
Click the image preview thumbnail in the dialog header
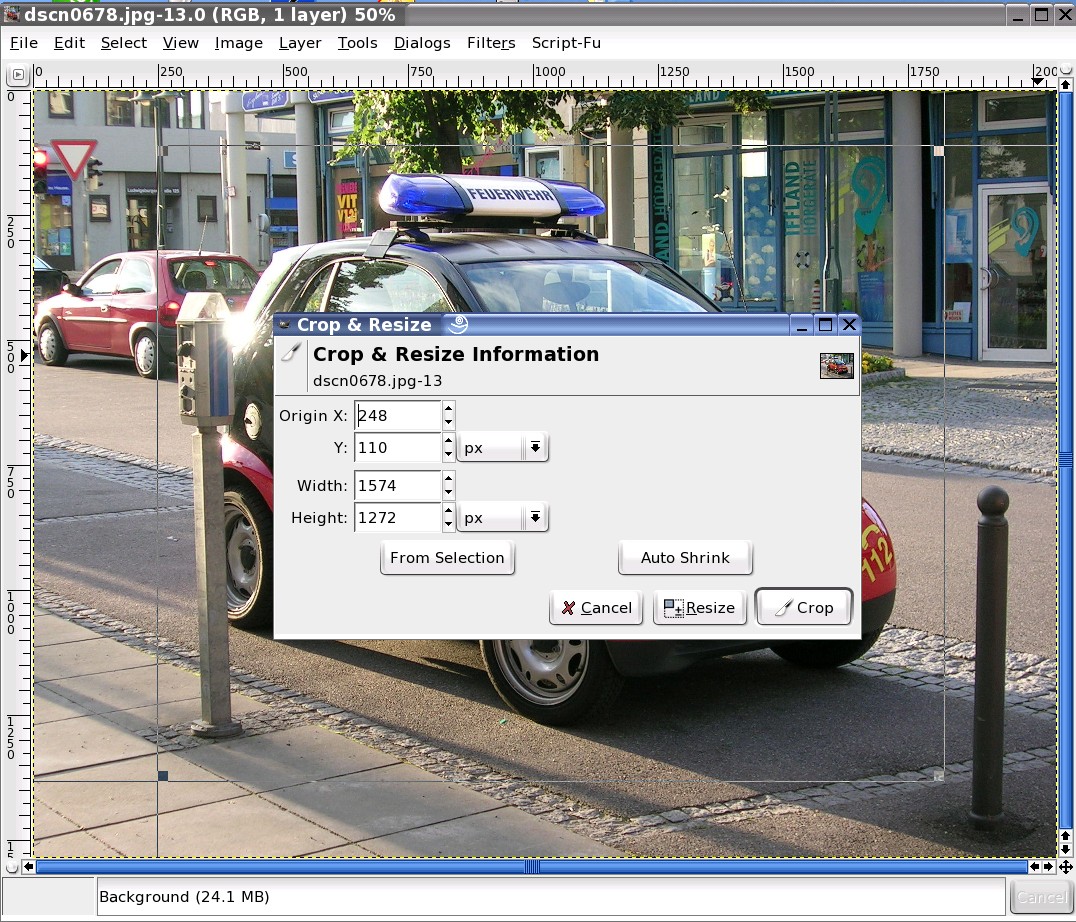pos(836,366)
